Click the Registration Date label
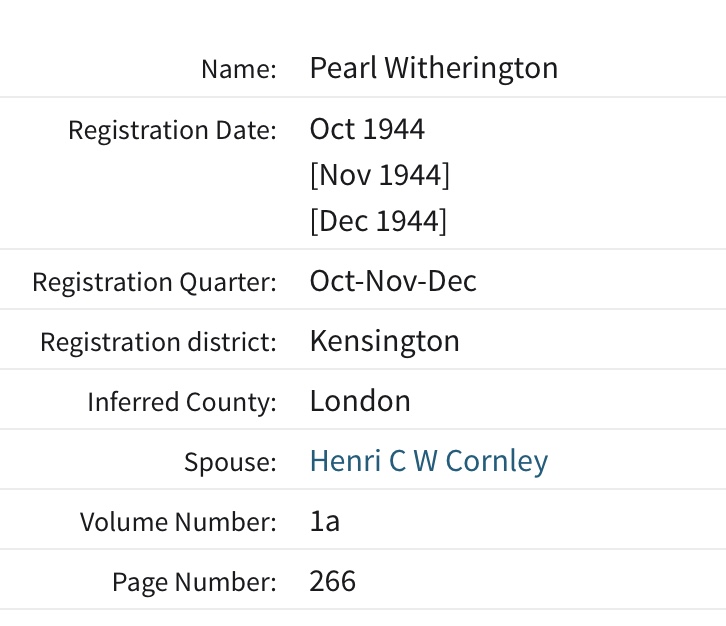The image size is (726, 626). [172, 130]
